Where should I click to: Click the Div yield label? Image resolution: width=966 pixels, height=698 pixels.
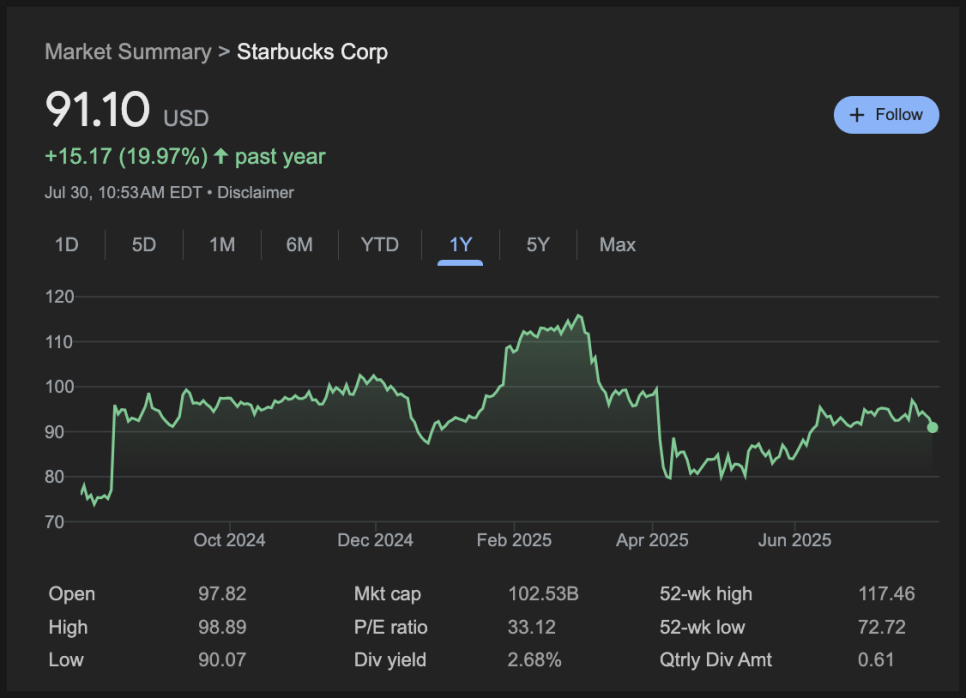tap(390, 660)
